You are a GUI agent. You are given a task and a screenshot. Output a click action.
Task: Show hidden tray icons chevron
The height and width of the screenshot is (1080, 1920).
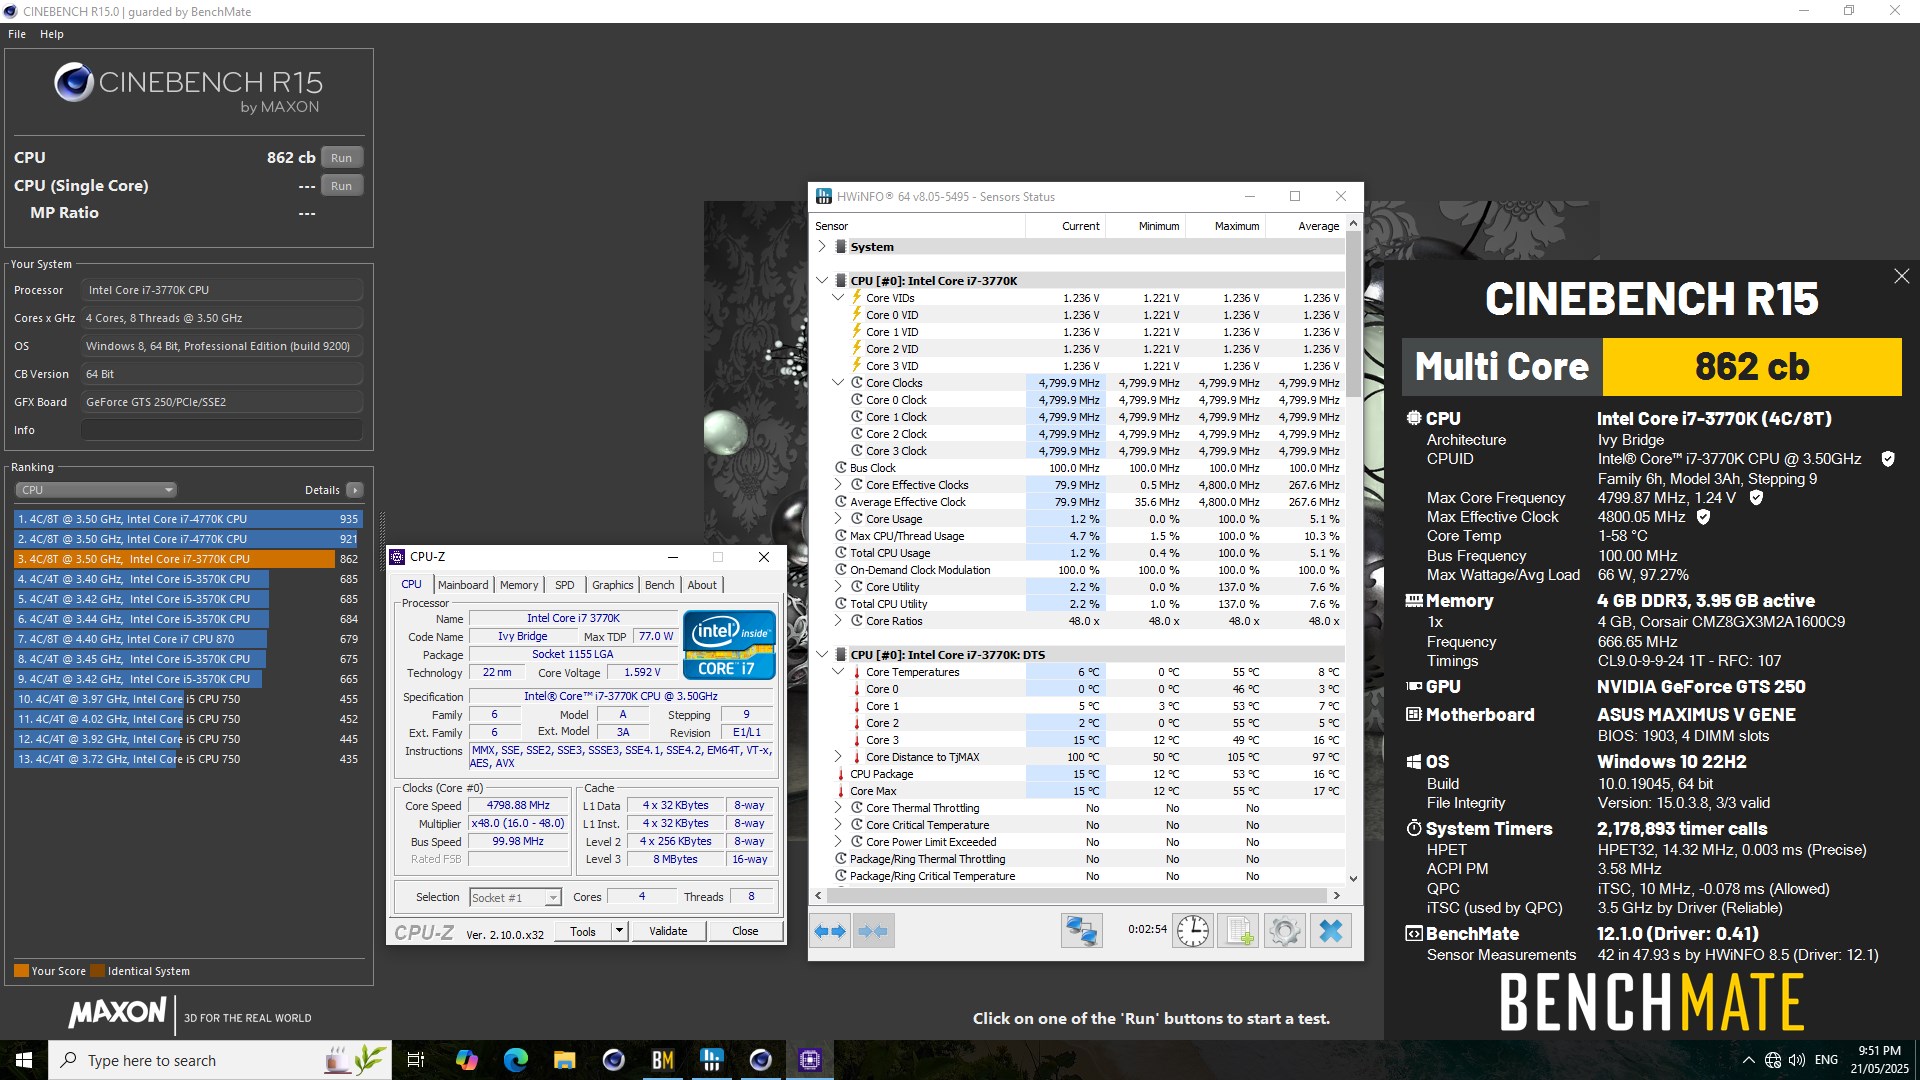click(1748, 1060)
